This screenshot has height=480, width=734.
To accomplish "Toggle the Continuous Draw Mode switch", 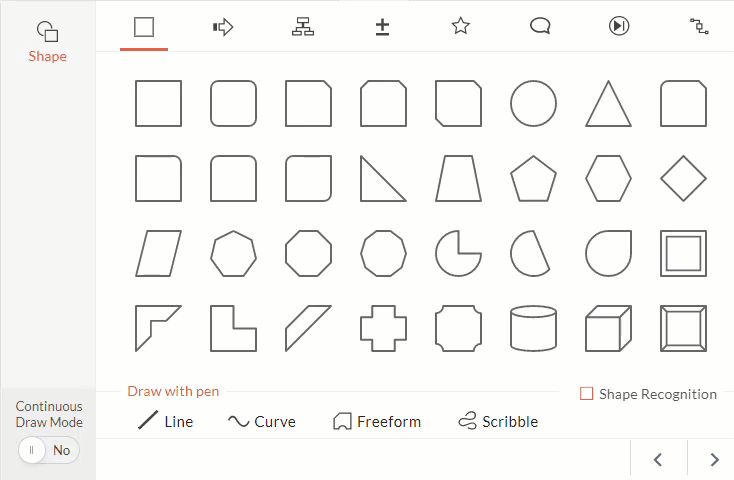I will (x=49, y=450).
